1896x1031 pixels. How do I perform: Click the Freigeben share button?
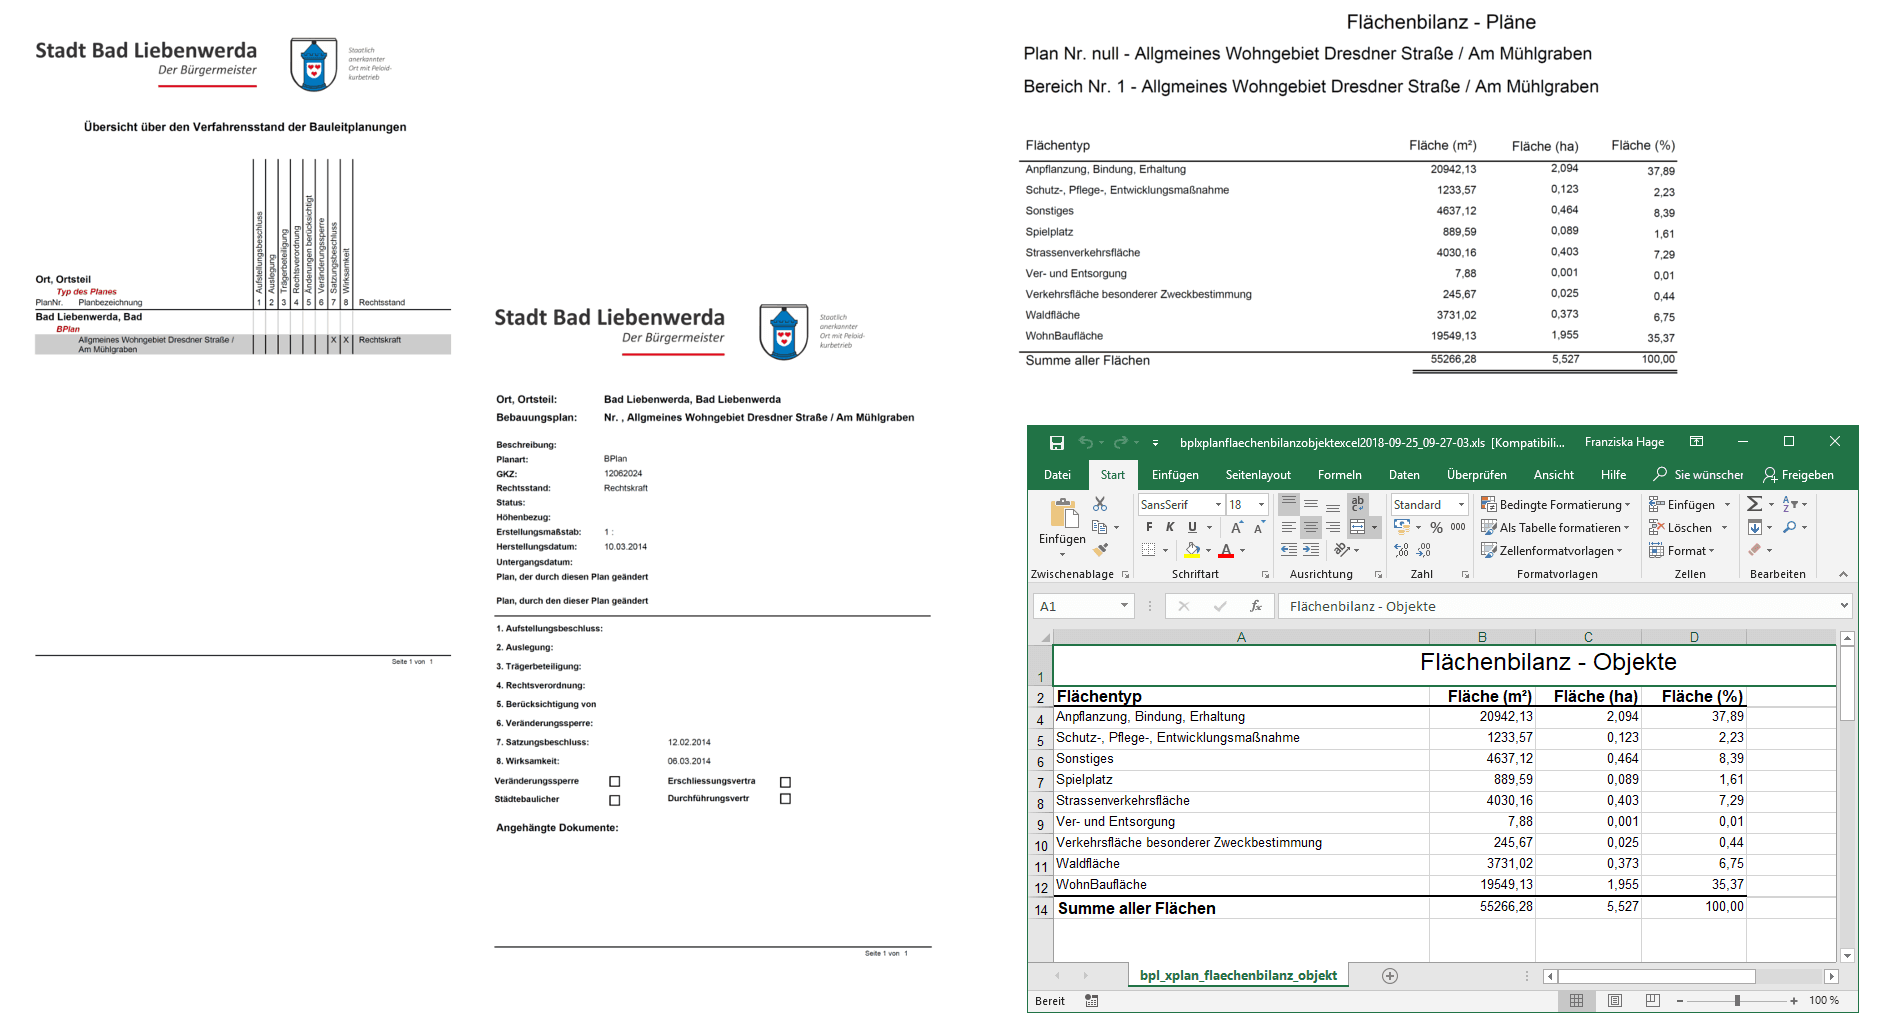click(x=1798, y=475)
